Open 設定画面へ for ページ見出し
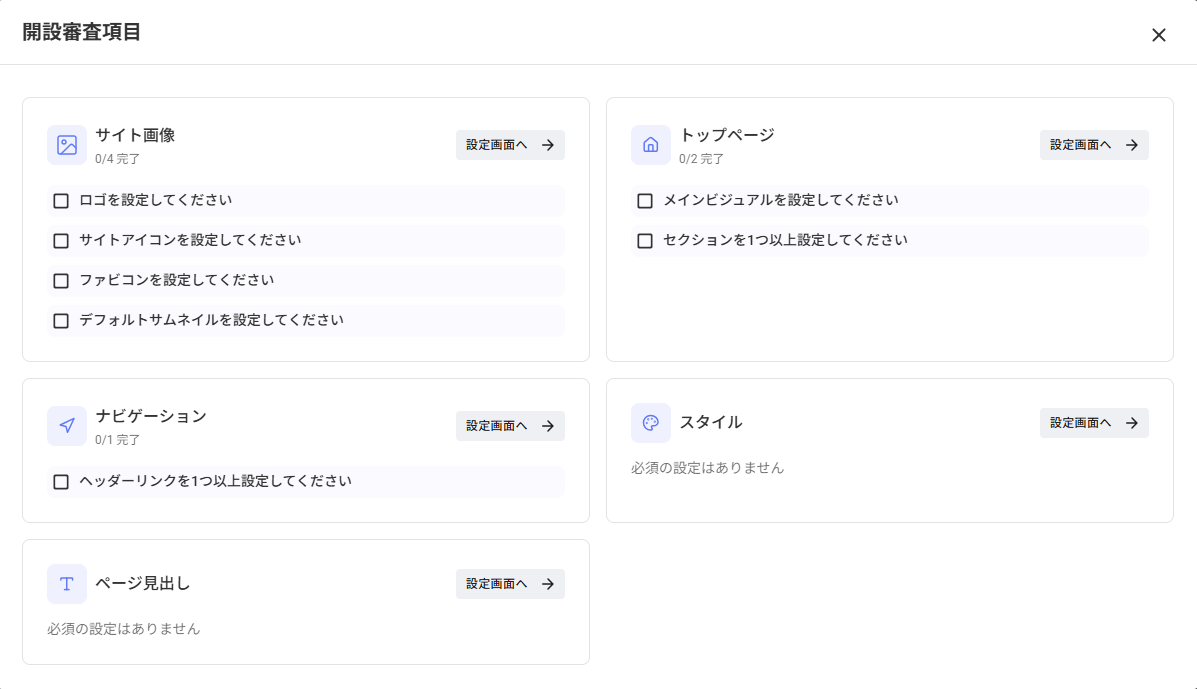The height and width of the screenshot is (689, 1197). (x=510, y=584)
